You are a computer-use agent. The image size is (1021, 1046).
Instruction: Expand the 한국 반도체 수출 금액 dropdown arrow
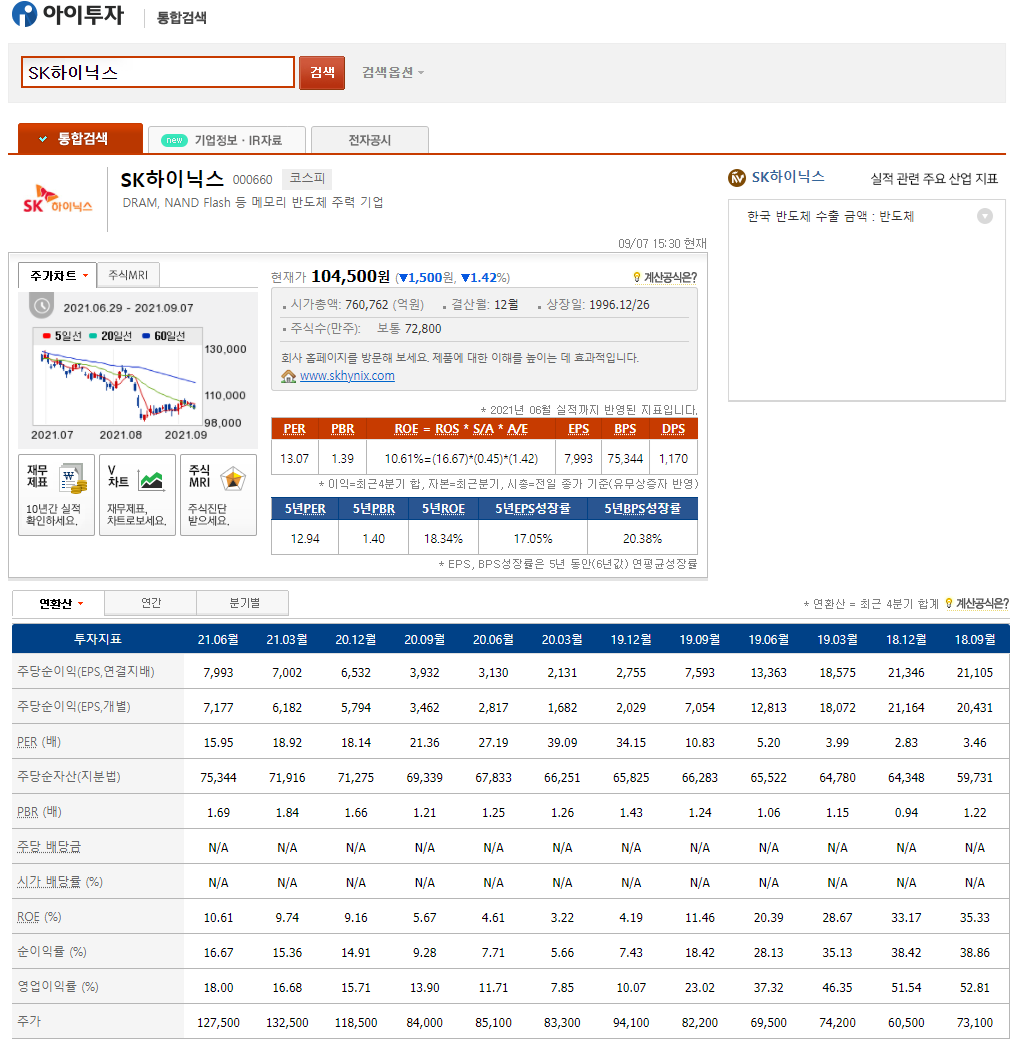coord(984,216)
